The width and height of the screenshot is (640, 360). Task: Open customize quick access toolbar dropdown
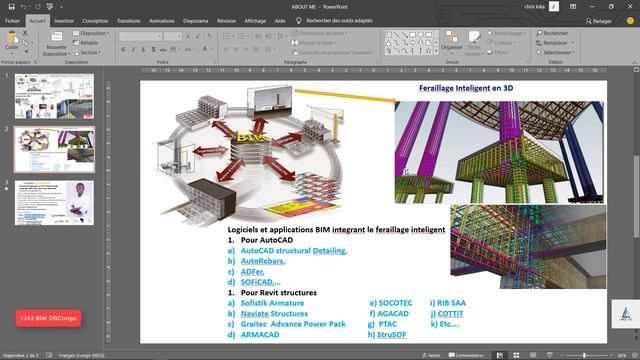point(62,7)
